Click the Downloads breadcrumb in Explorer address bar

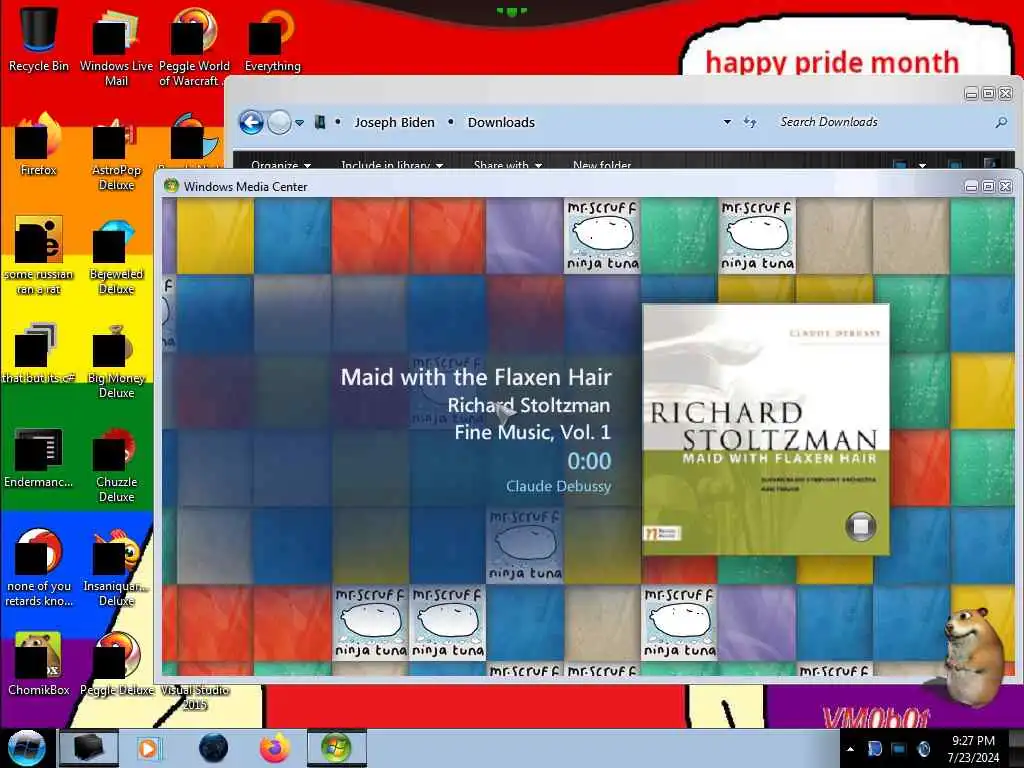click(501, 122)
